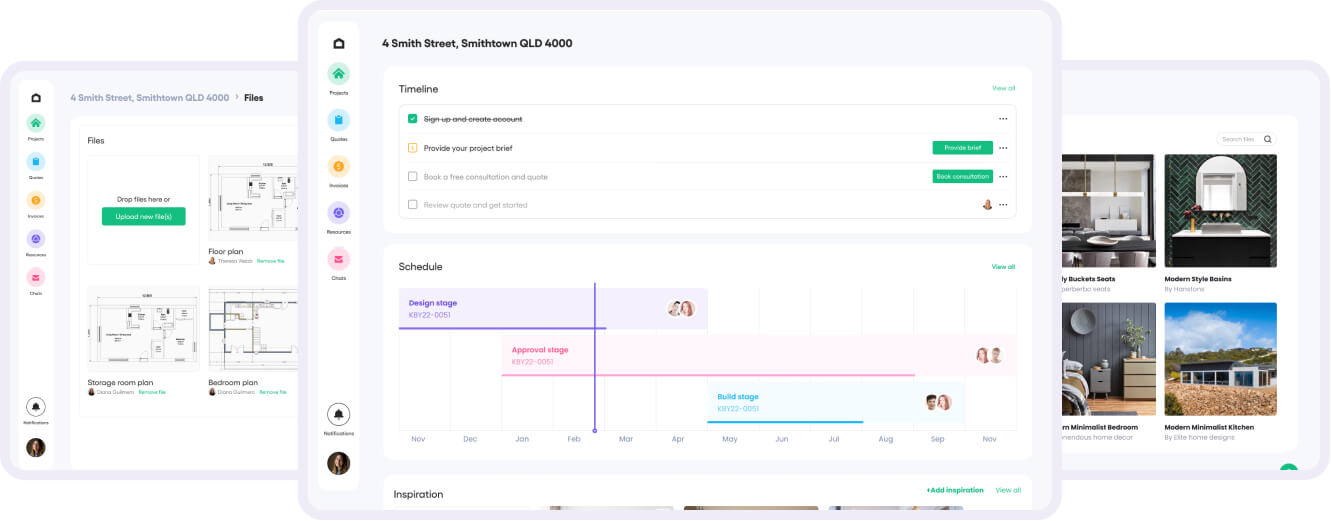Viewport: 1331px width, 521px height.
Task: Click the Provide brief button
Action: 962,148
